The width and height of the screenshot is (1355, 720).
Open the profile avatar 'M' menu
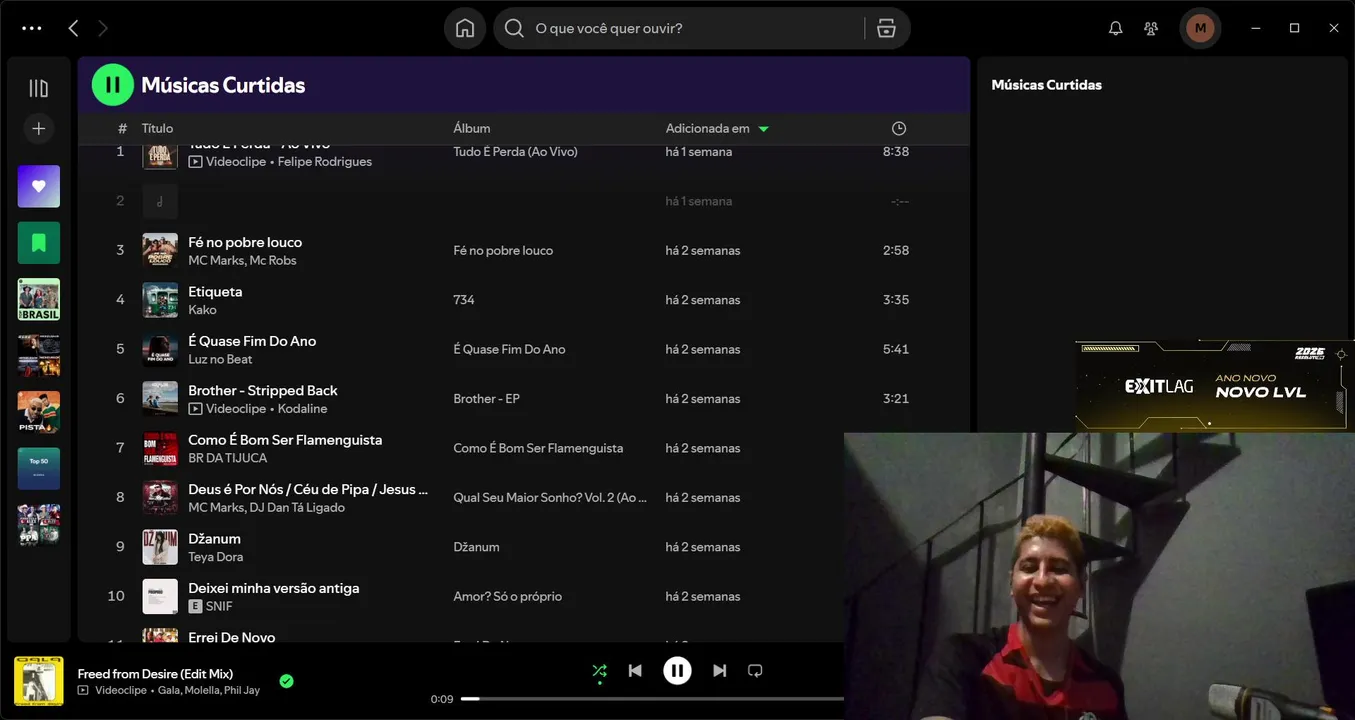pyautogui.click(x=1200, y=28)
